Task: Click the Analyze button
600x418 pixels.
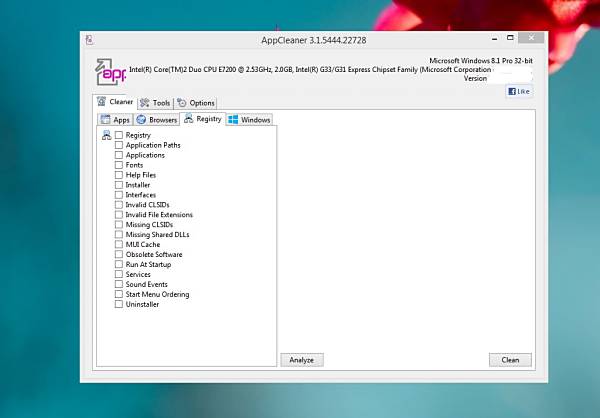Action: tap(302, 360)
